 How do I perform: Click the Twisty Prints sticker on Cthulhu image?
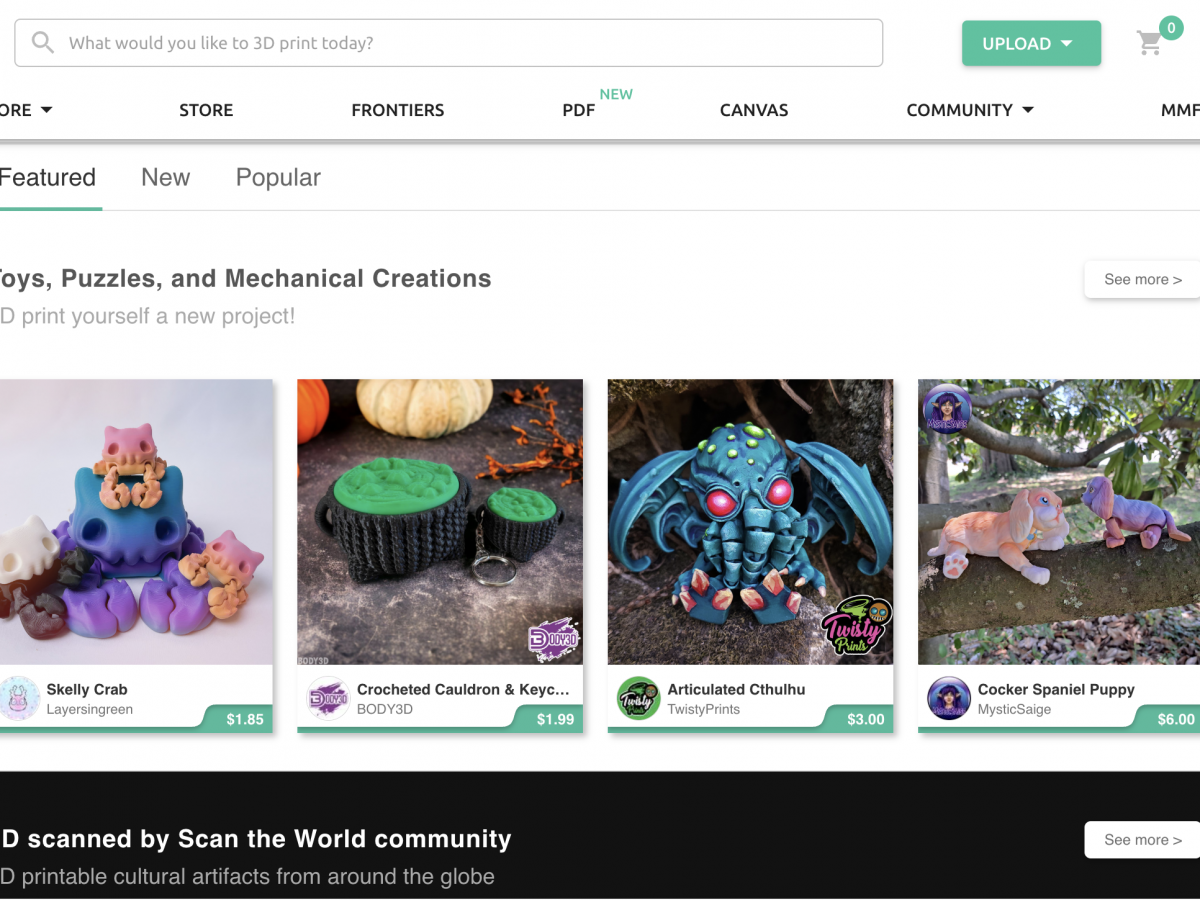pyautogui.click(x=855, y=627)
